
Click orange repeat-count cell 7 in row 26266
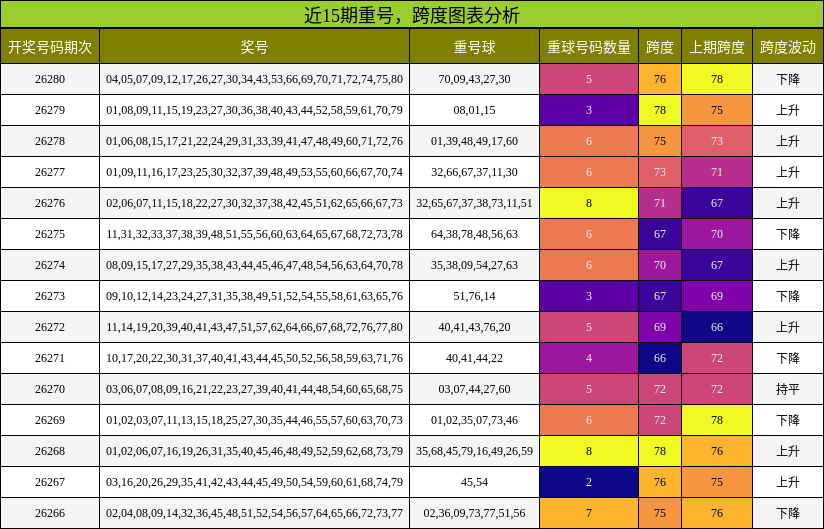589,513
